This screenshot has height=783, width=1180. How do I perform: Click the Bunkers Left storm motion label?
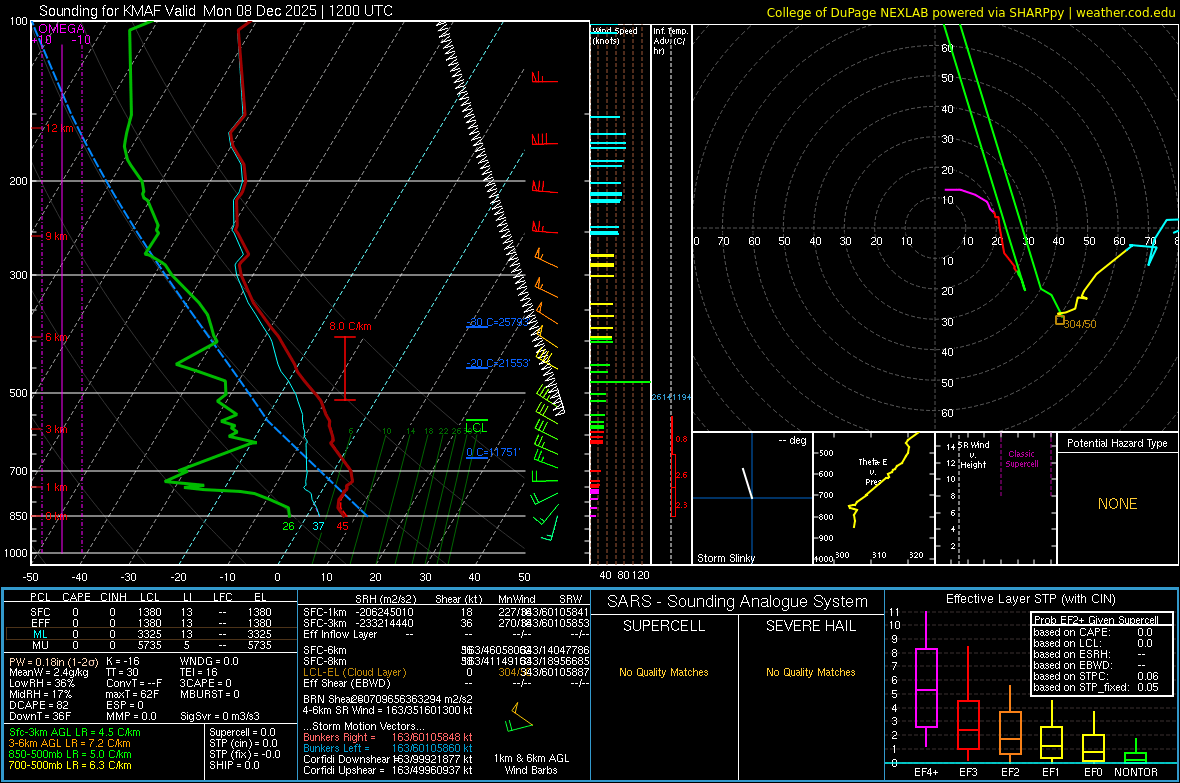[336, 748]
